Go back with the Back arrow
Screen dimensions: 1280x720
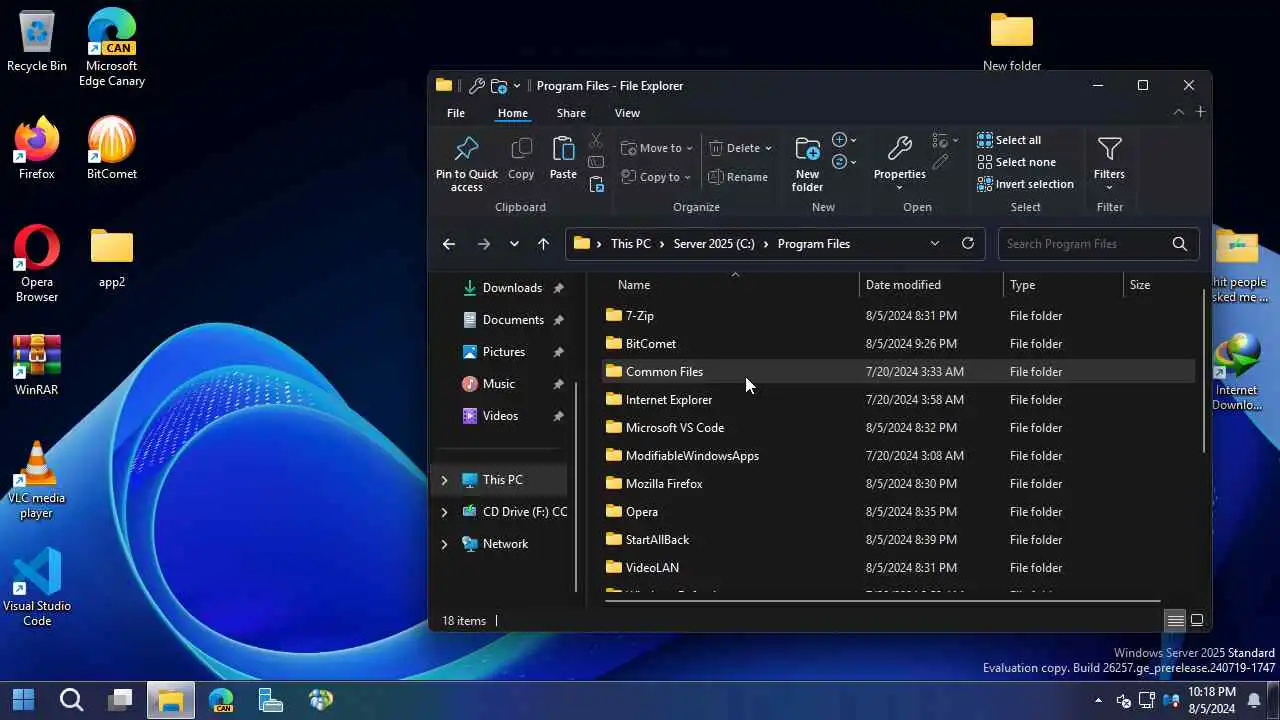click(x=449, y=244)
